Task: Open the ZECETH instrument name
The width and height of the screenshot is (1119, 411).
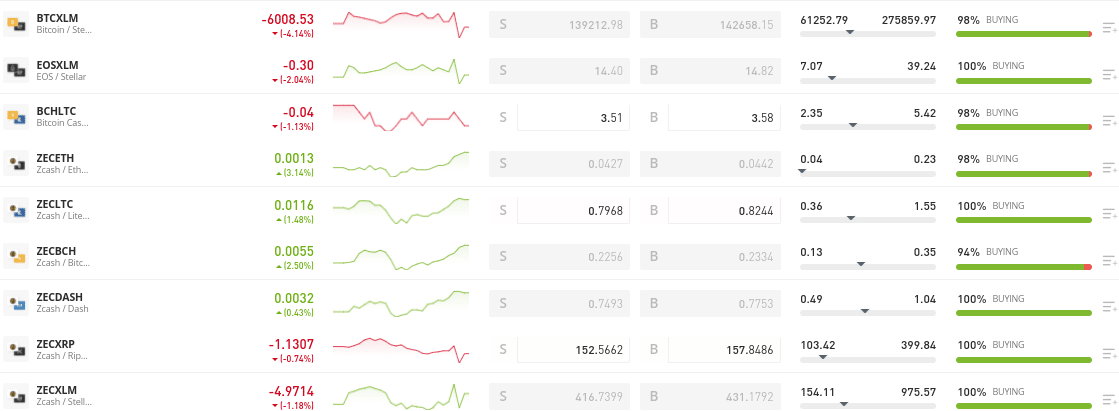Action: pos(55,158)
